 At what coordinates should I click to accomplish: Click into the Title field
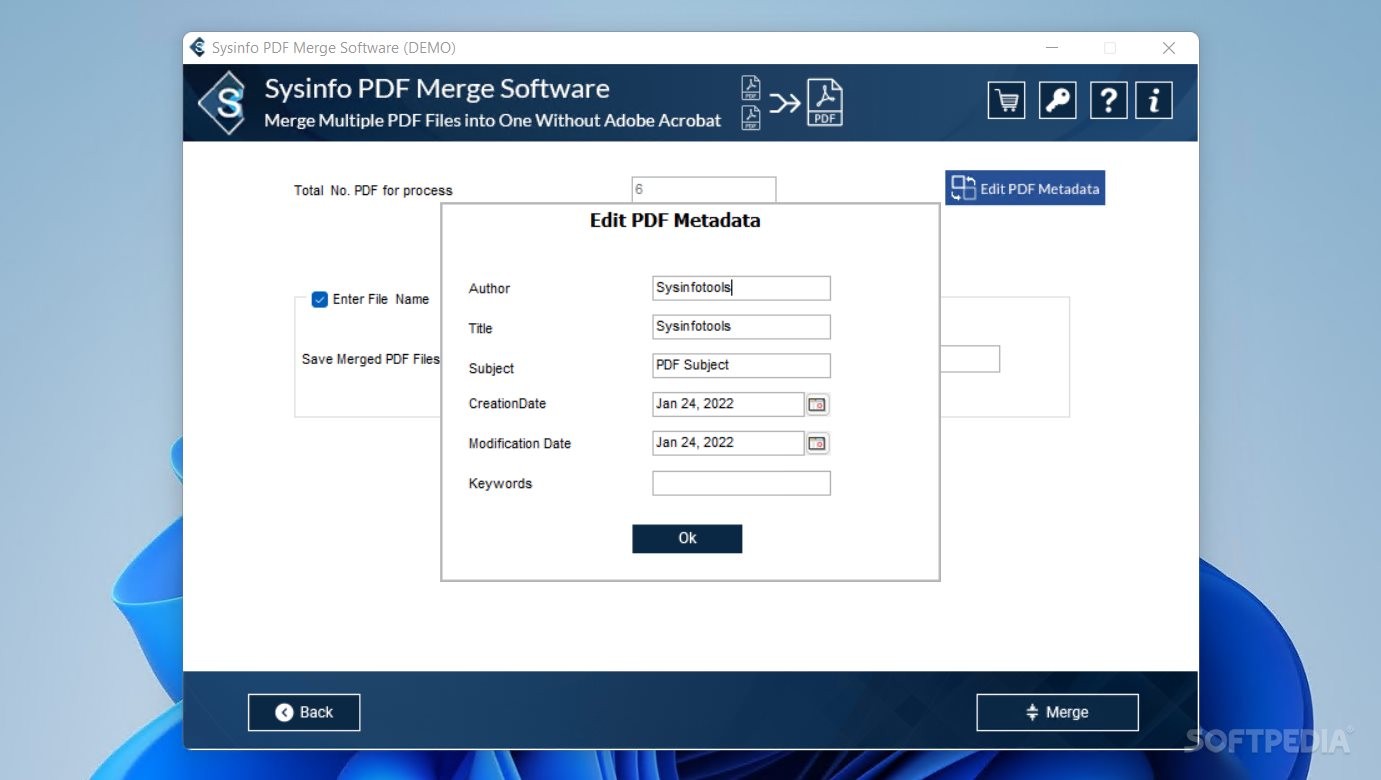pos(741,327)
